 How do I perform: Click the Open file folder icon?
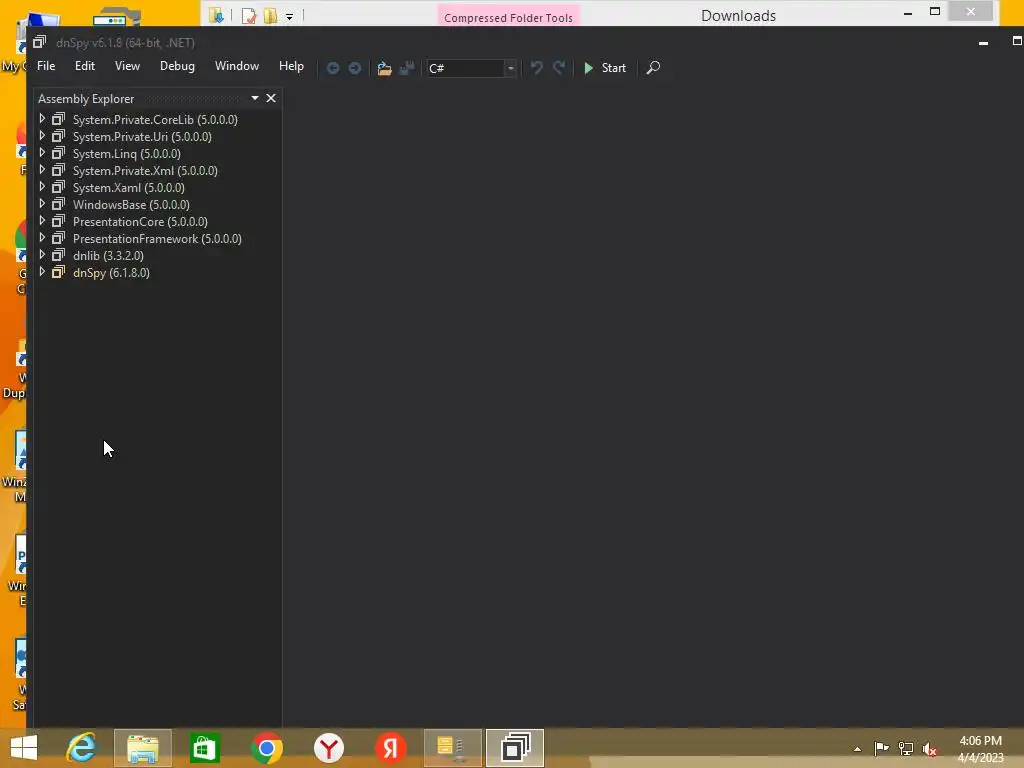pyautogui.click(x=384, y=68)
